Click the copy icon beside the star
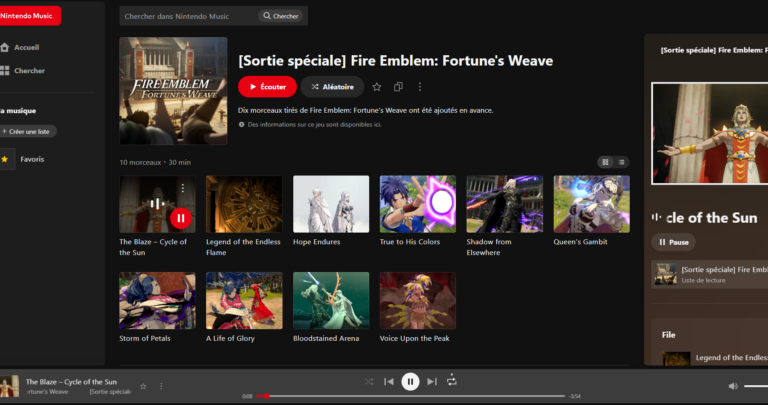 (x=398, y=87)
